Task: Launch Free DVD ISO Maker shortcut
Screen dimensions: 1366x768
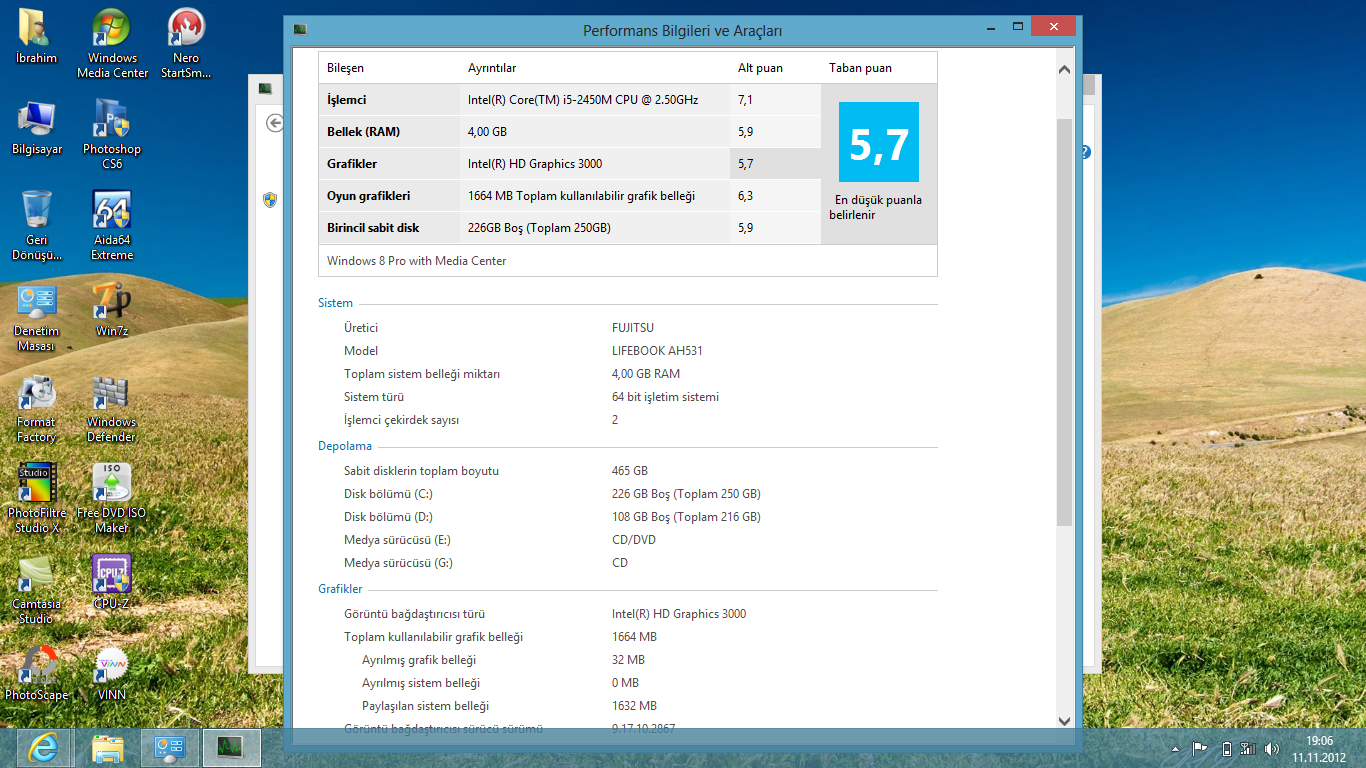Action: [112, 499]
